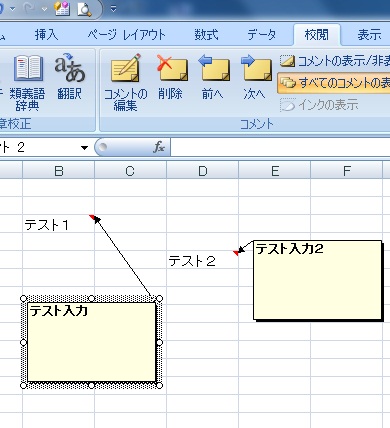The image size is (390, 428).
Task: Open the 類義語辞典 thesaurus tool
Action: click(27, 83)
